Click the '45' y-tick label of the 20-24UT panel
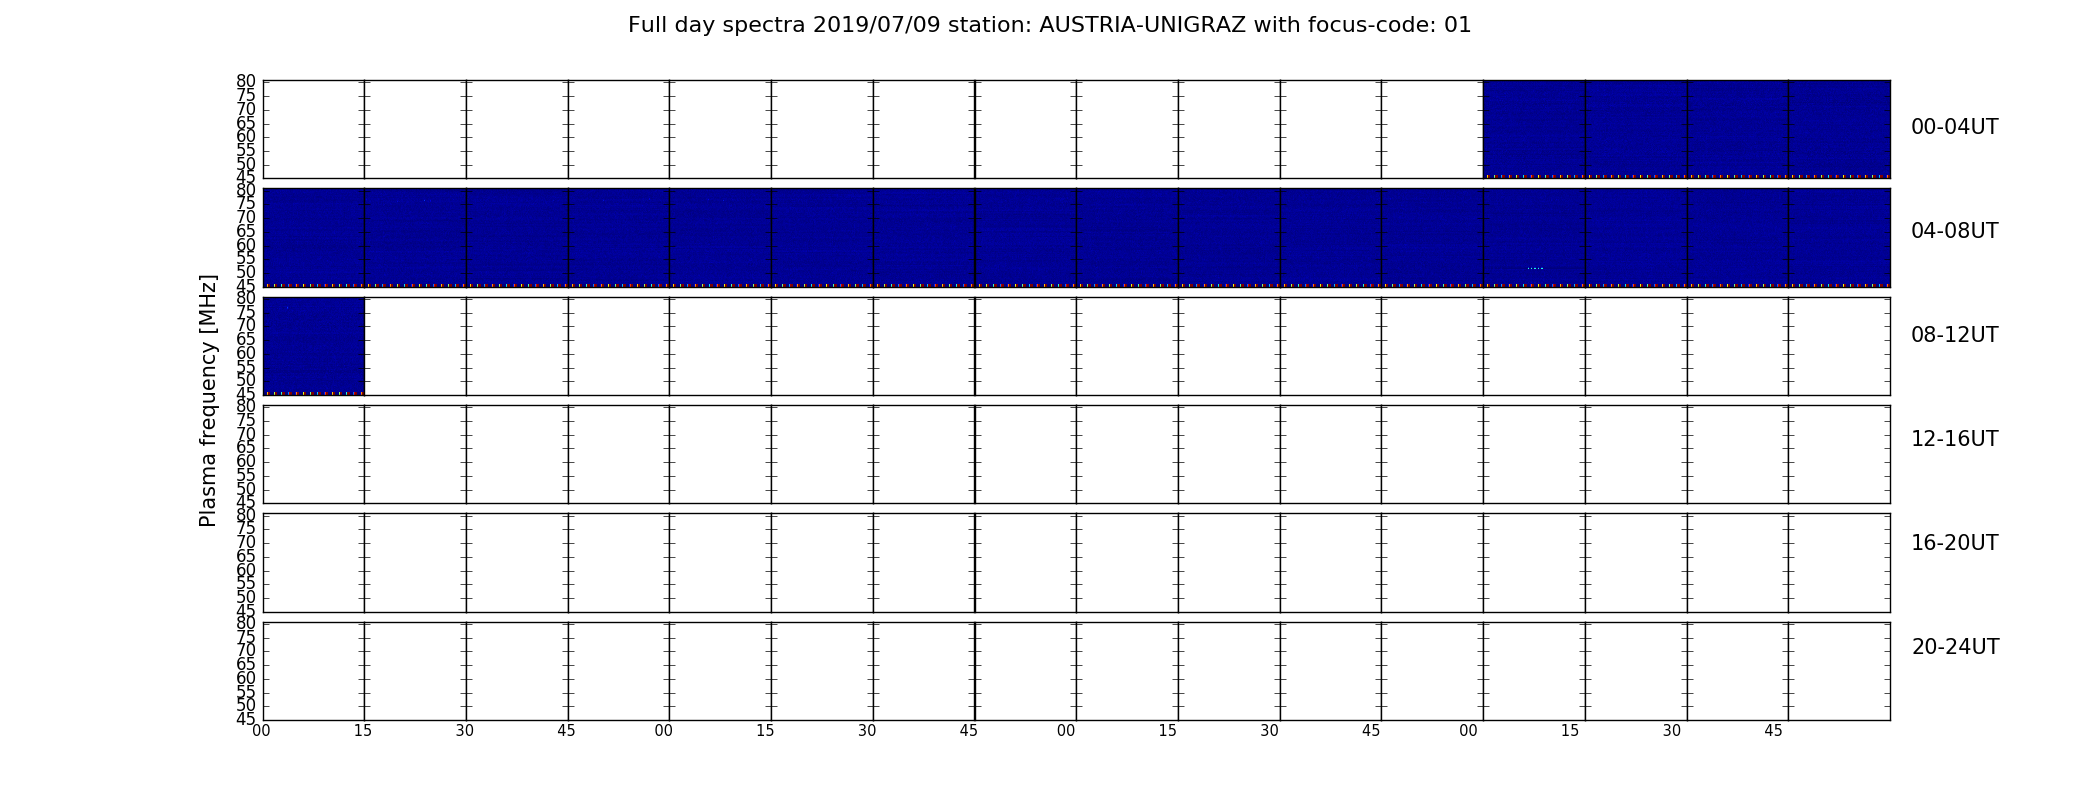 pyautogui.click(x=246, y=719)
